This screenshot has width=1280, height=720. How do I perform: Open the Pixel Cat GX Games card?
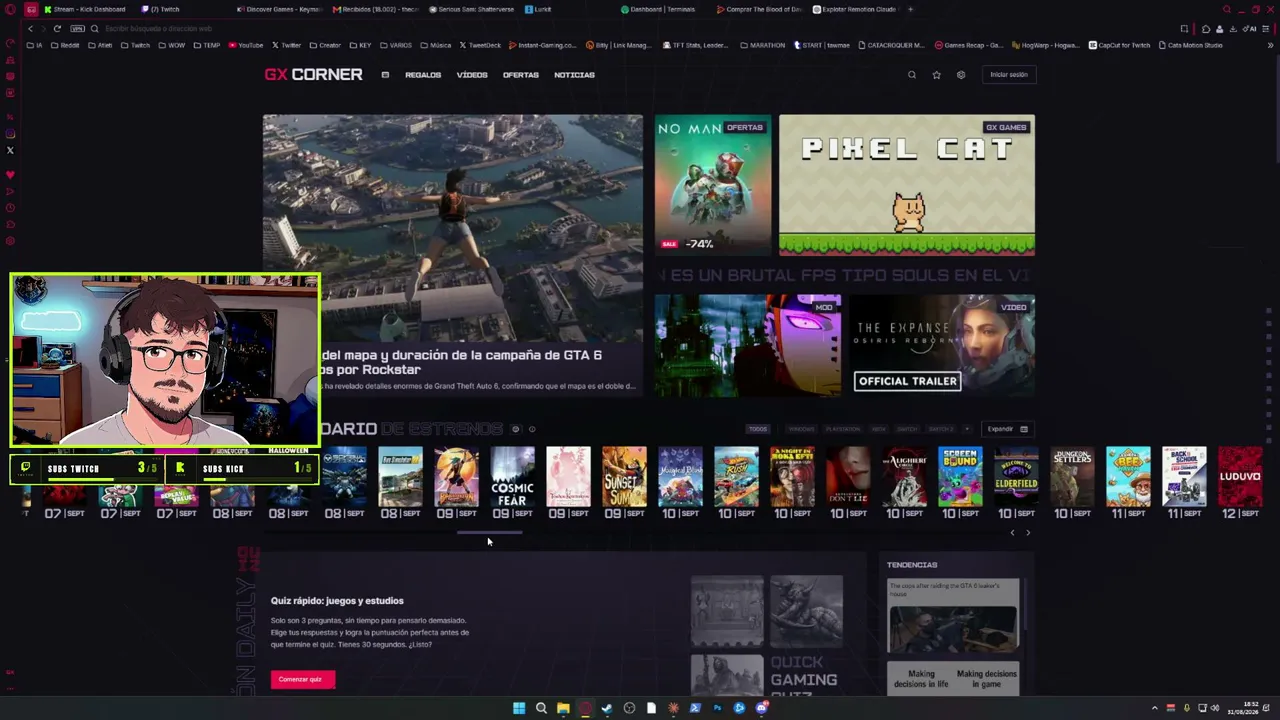click(x=907, y=185)
